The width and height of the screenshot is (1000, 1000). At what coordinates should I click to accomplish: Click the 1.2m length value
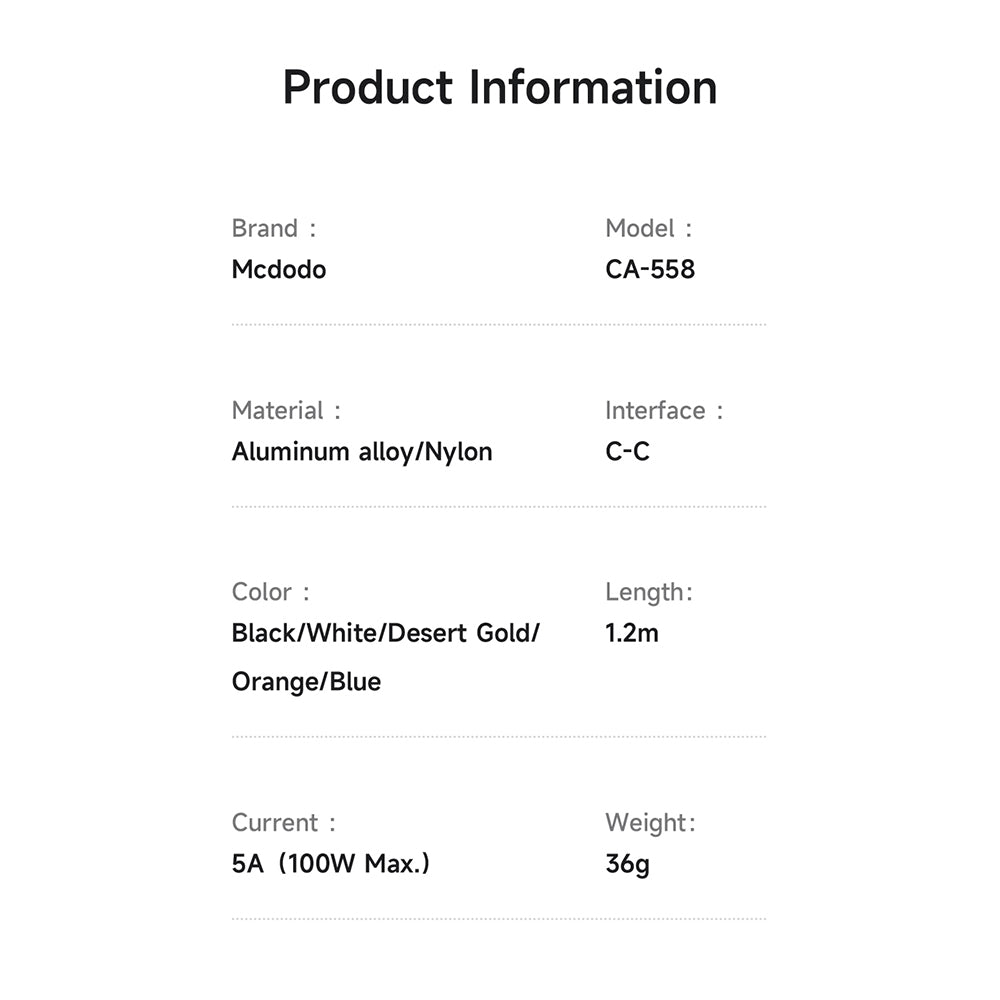[x=632, y=633]
